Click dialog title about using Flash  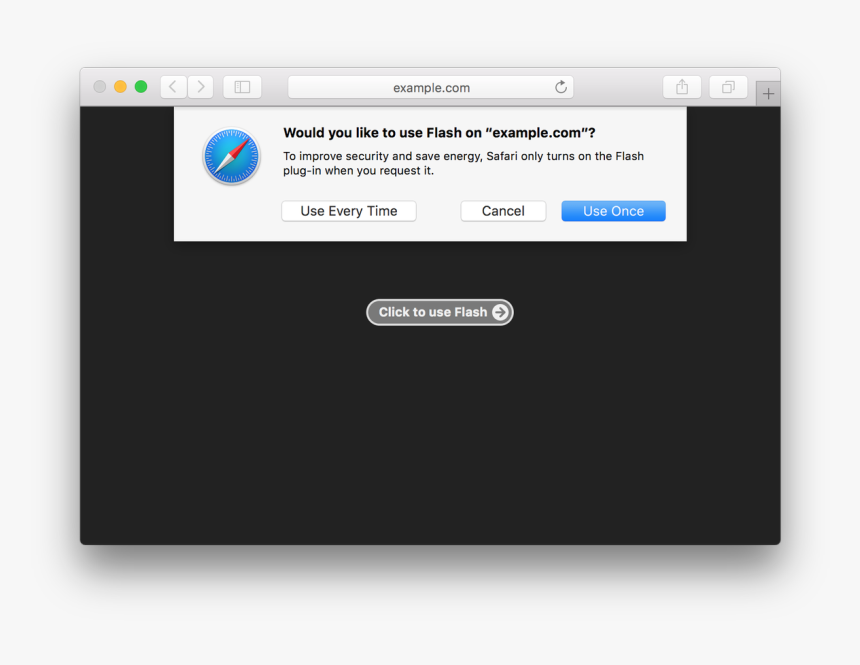(439, 133)
